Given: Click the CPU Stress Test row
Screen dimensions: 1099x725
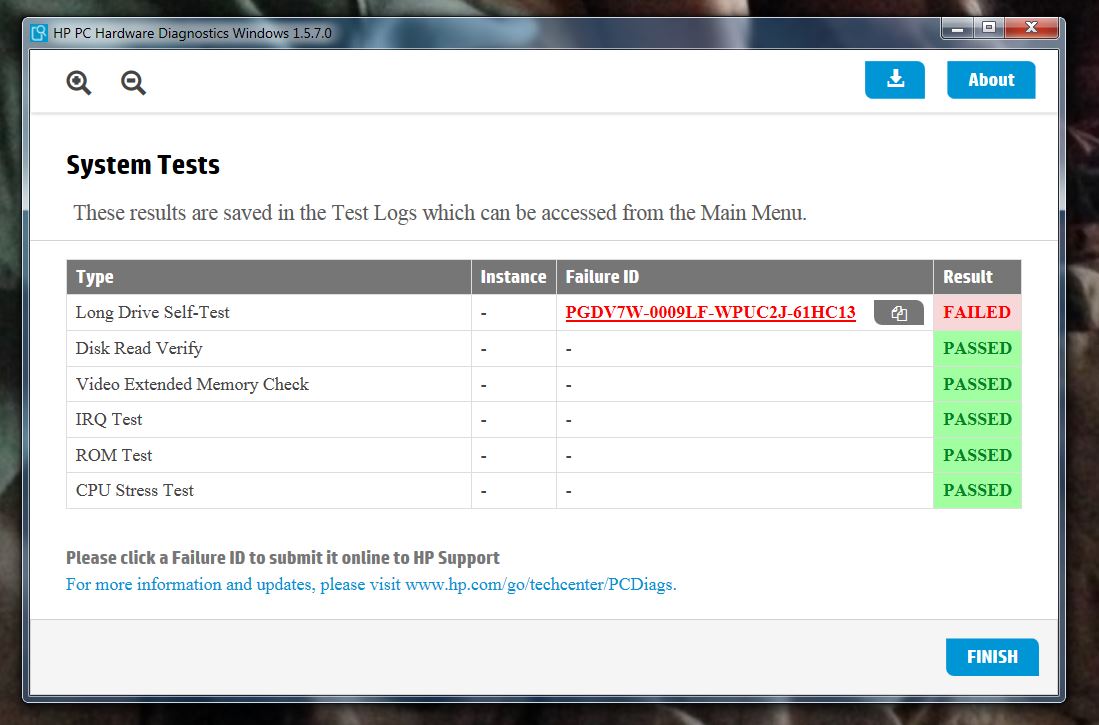Looking at the screenshot, I should [543, 490].
